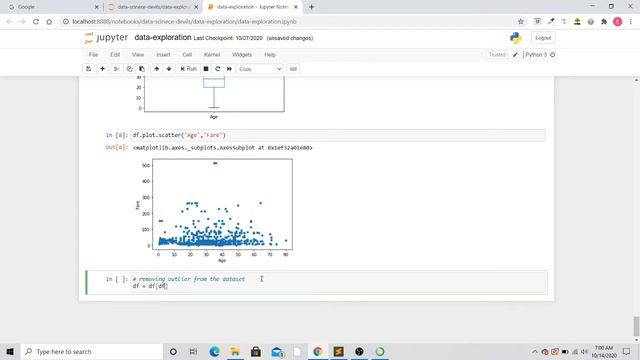Paste cell below
The height and width of the screenshot is (360, 640).
click(x=142, y=69)
